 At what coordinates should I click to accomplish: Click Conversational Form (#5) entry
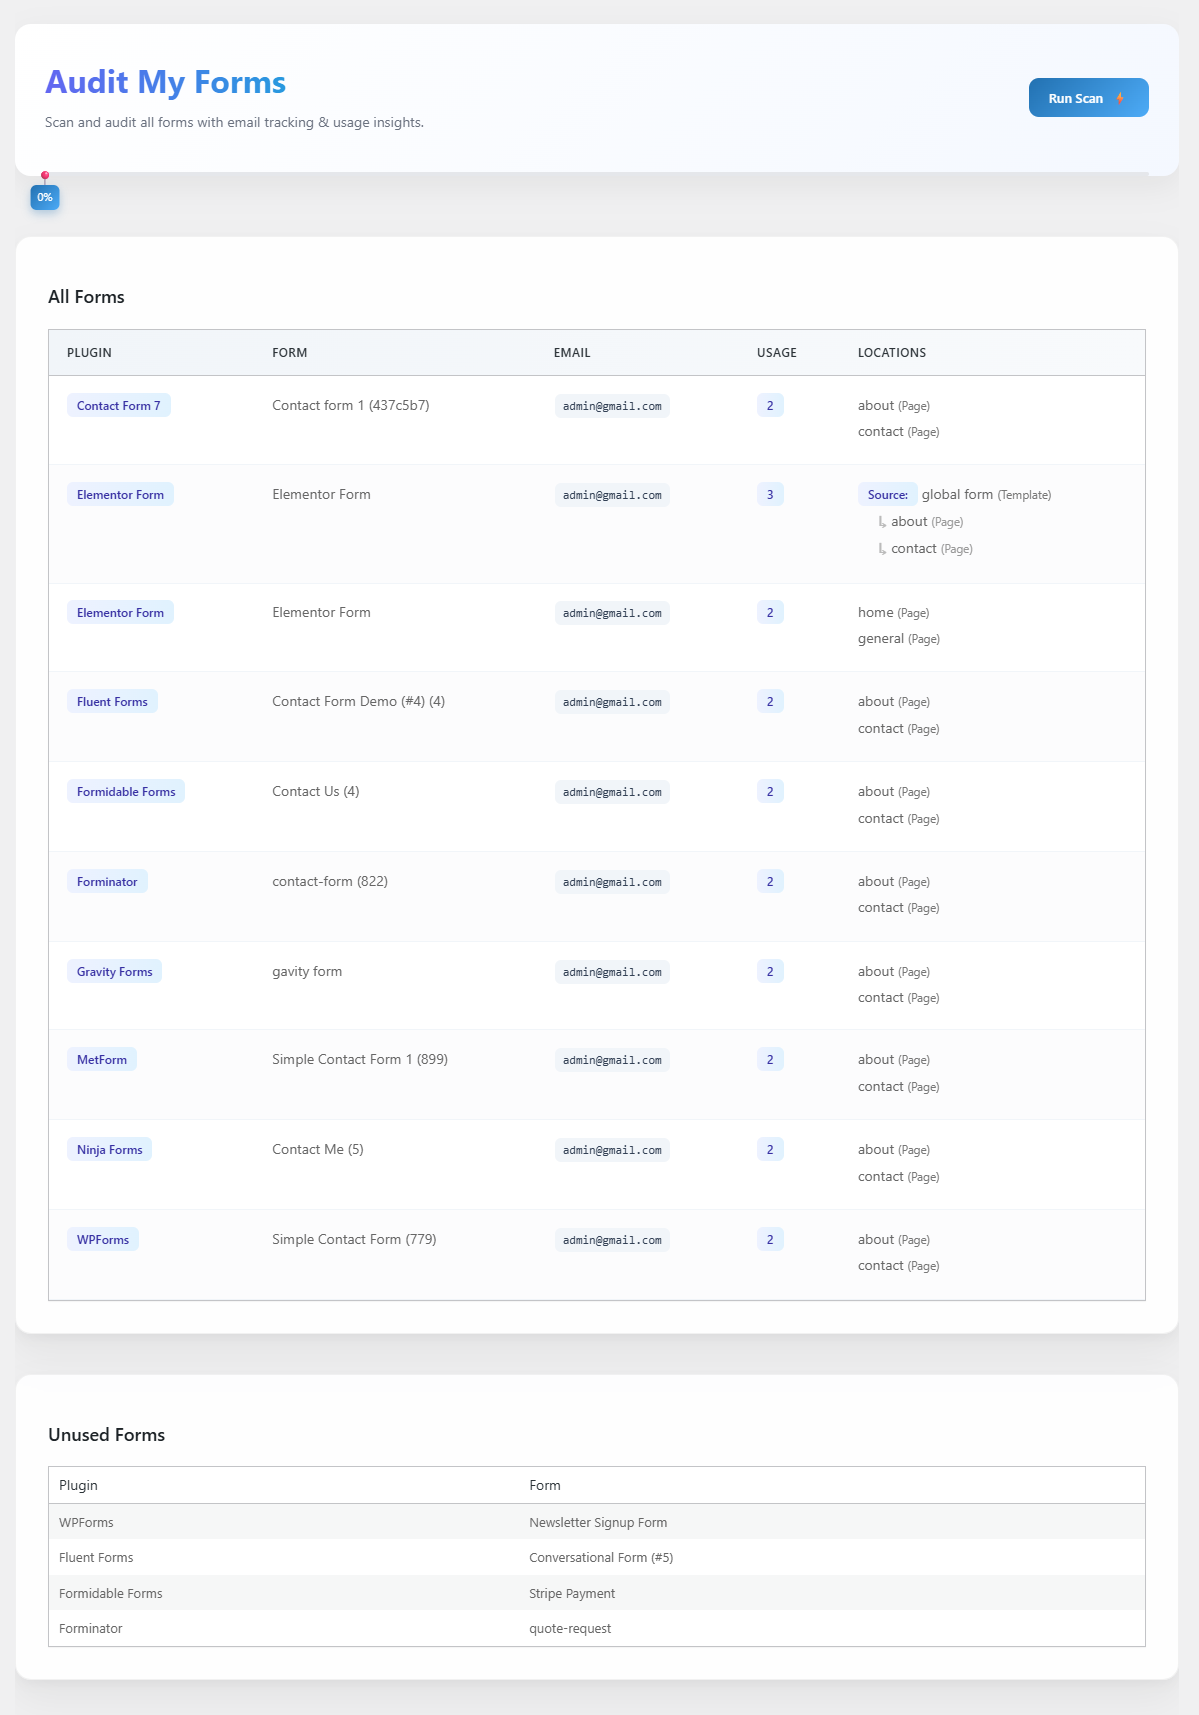(x=601, y=1557)
